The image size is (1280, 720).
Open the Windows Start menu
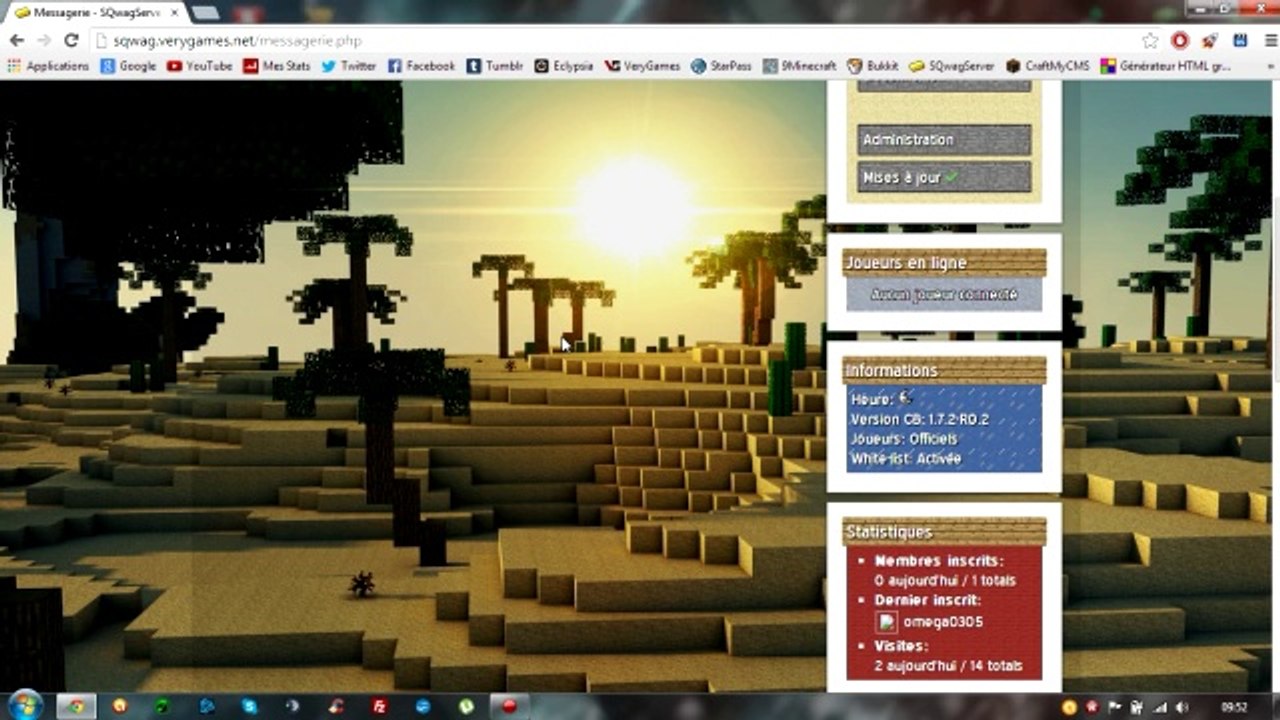(x=25, y=705)
